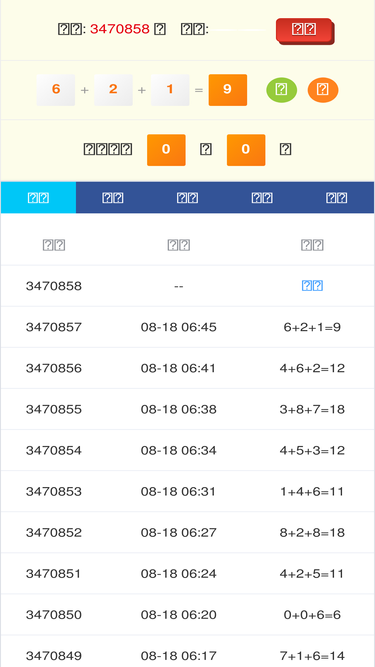Select the highlighted cyan tab
Viewport: 375px width, 667px height.
click(38, 197)
